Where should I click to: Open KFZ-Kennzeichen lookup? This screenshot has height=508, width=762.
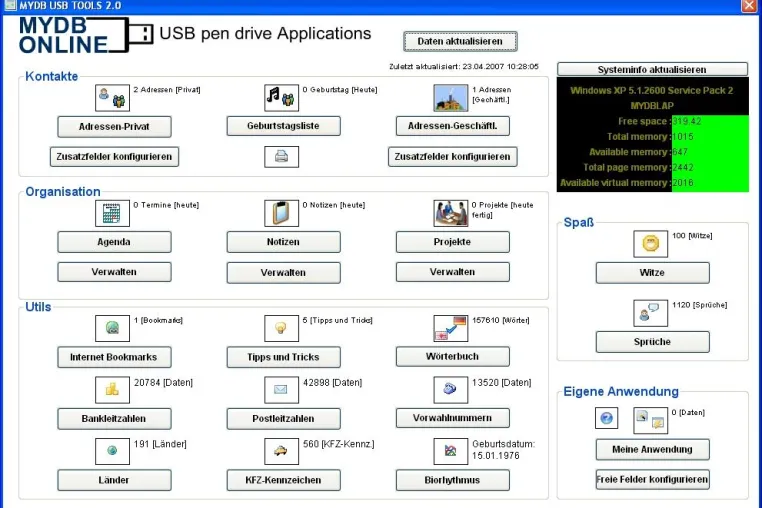tap(283, 480)
